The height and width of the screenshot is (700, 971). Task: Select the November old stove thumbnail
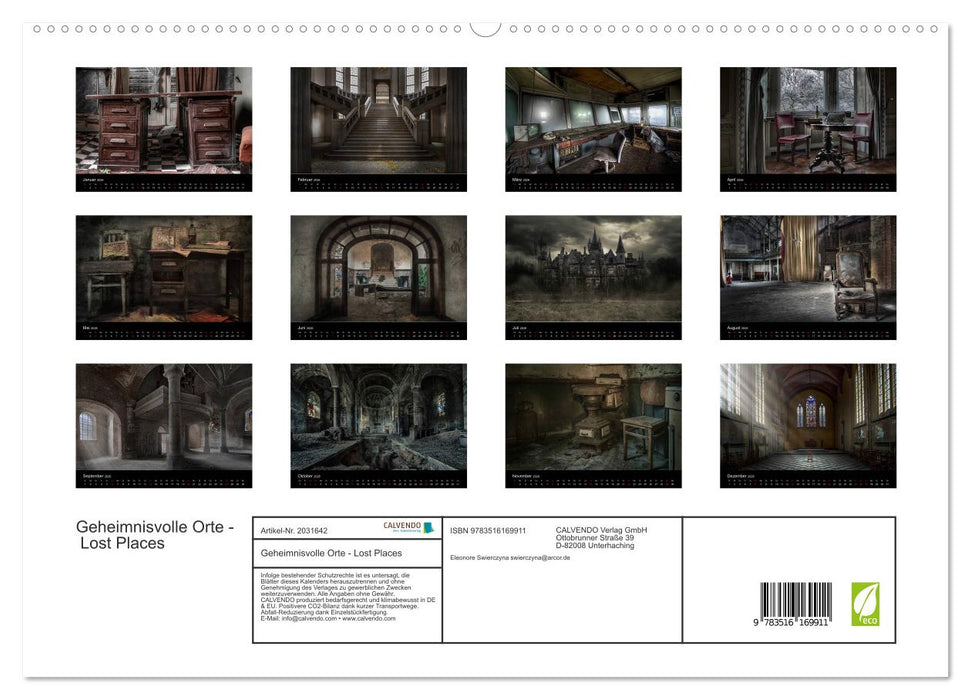point(593,417)
